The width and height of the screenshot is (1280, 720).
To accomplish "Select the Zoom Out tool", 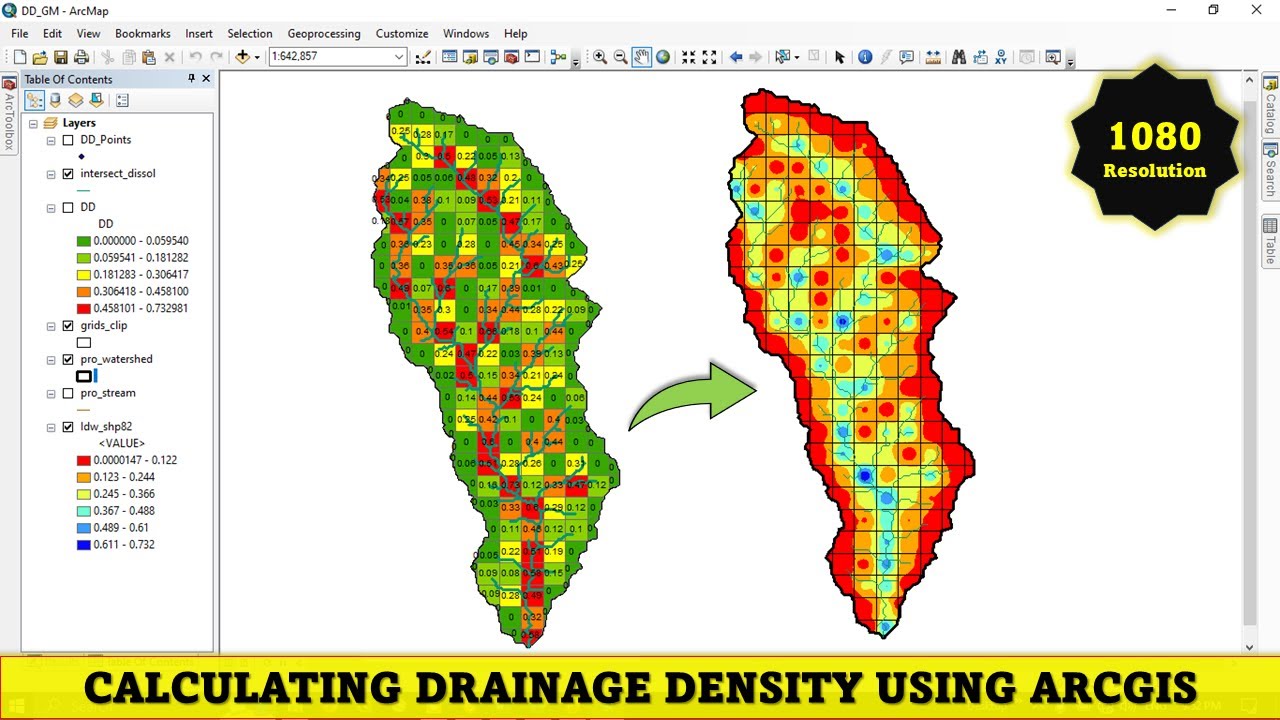I will (621, 57).
